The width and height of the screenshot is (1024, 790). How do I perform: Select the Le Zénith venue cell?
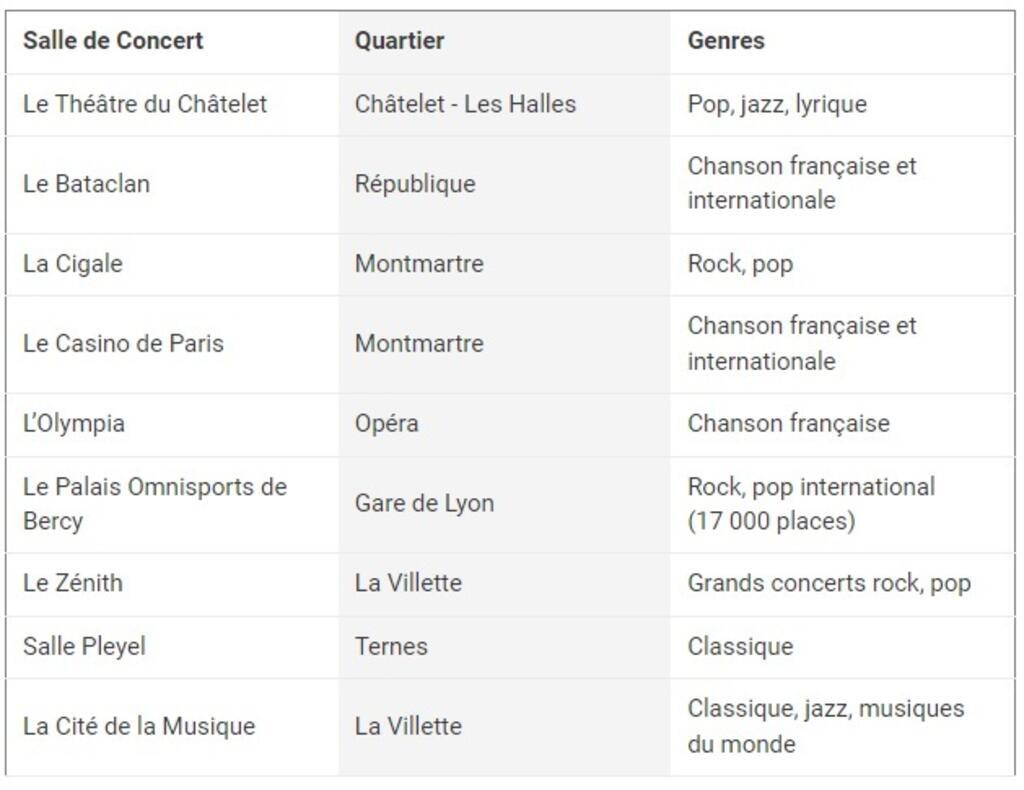[172, 584]
